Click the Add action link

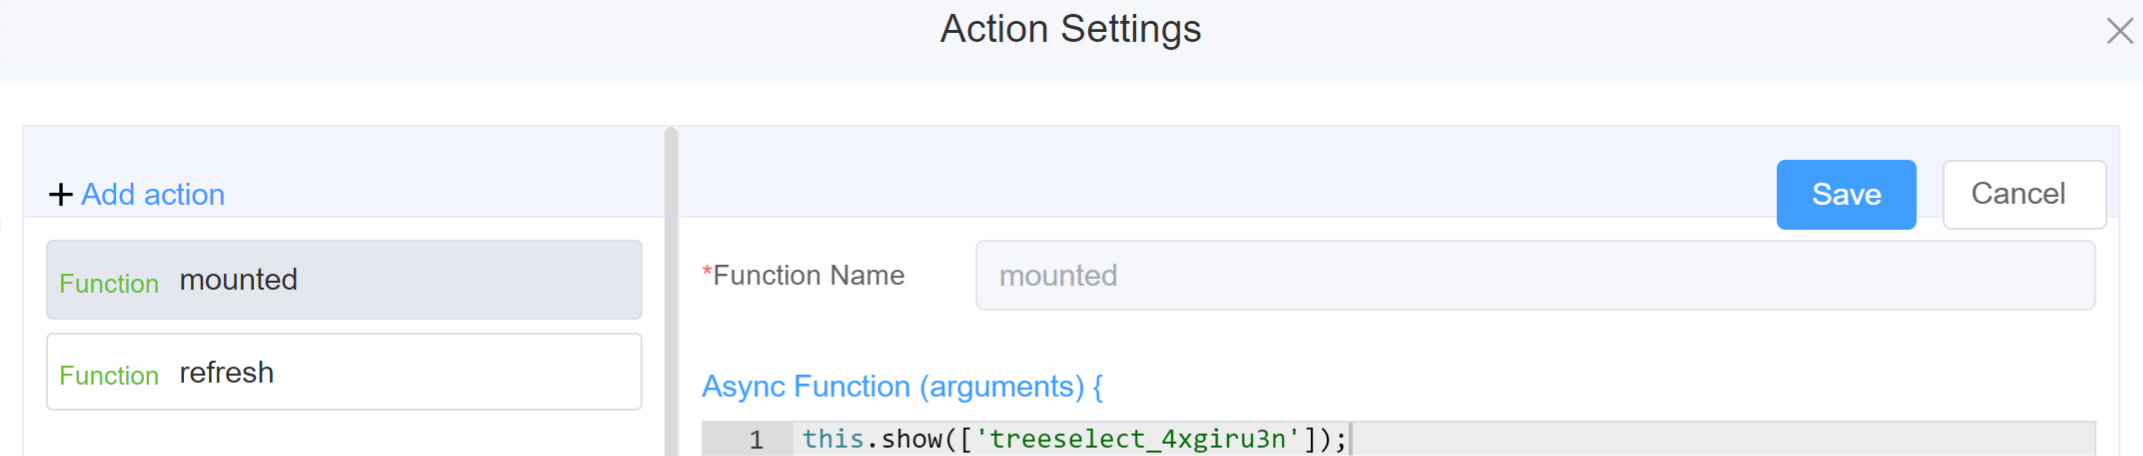[153, 194]
